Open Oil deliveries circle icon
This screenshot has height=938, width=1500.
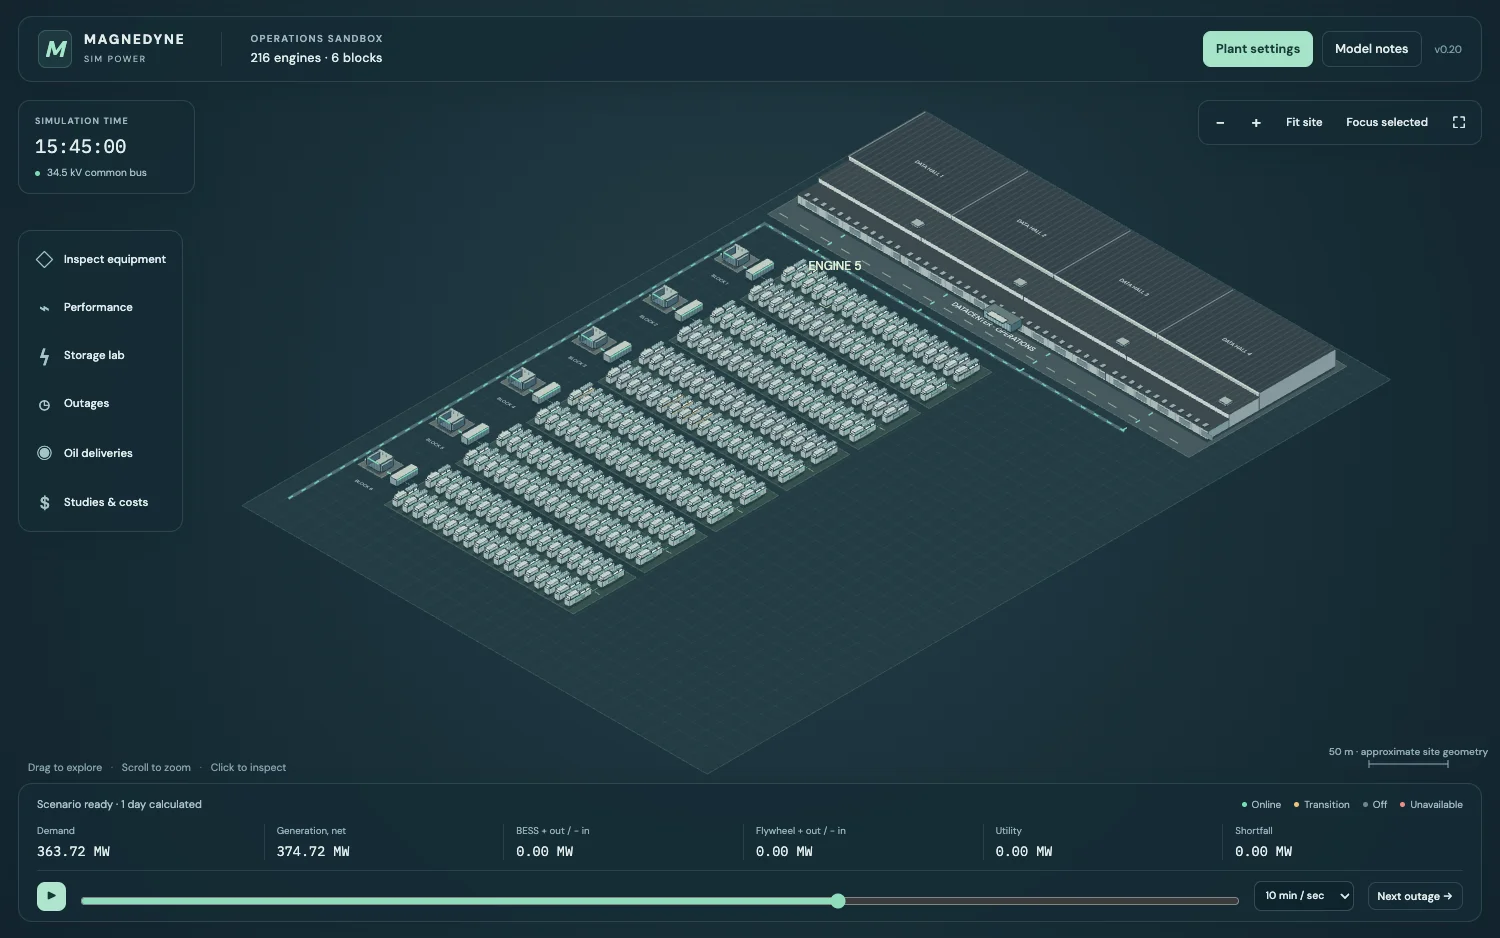[x=44, y=453]
